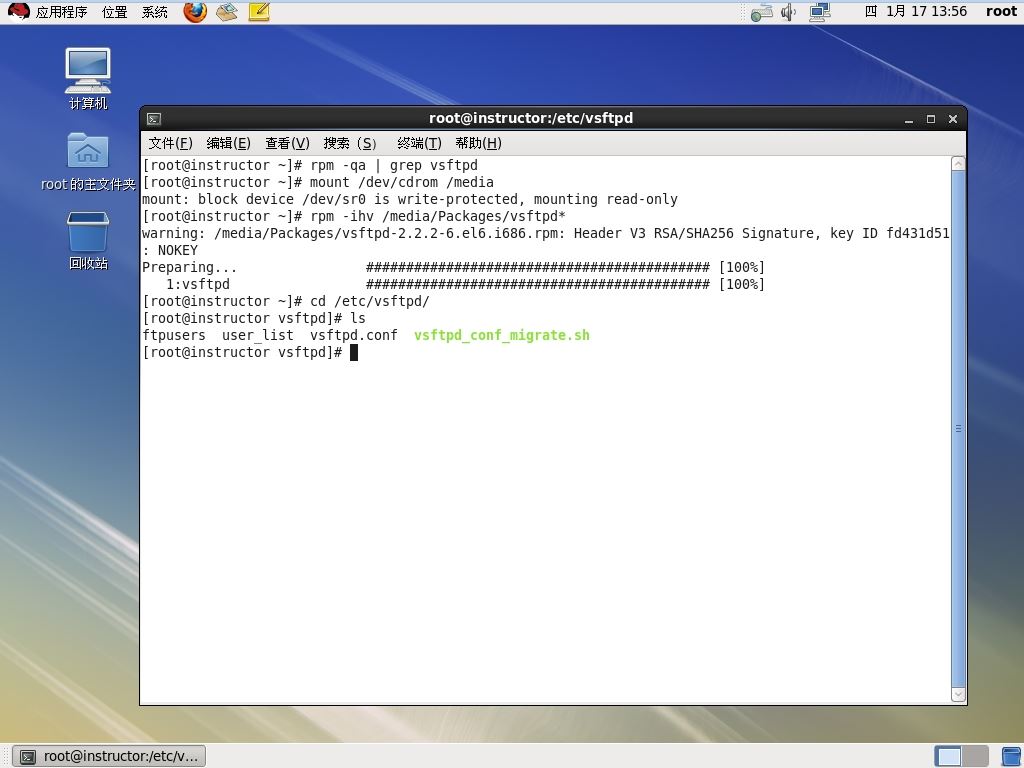Close the terminal window
Viewport: 1024px width, 768px height.
tap(953, 119)
